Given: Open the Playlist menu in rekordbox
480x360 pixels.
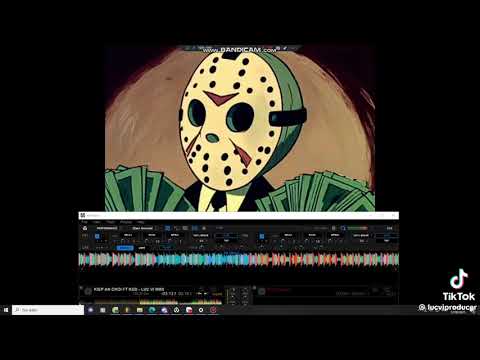Looking at the screenshot, I should (126, 222).
